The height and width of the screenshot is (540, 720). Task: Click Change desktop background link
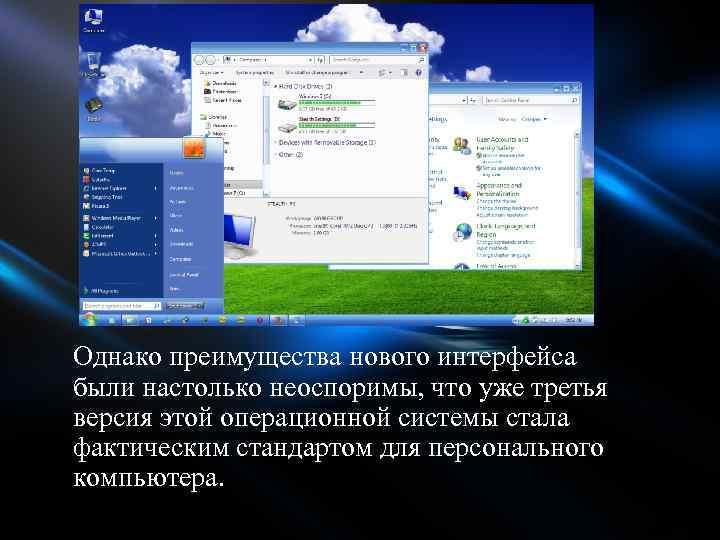pyautogui.click(x=507, y=208)
